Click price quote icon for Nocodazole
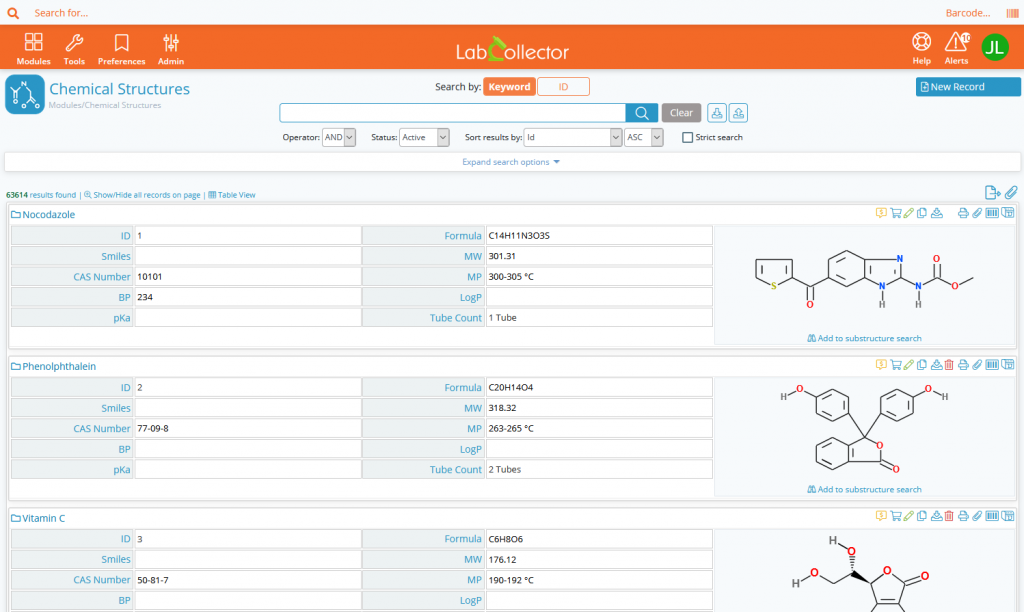The height and width of the screenshot is (612, 1024). 881,213
